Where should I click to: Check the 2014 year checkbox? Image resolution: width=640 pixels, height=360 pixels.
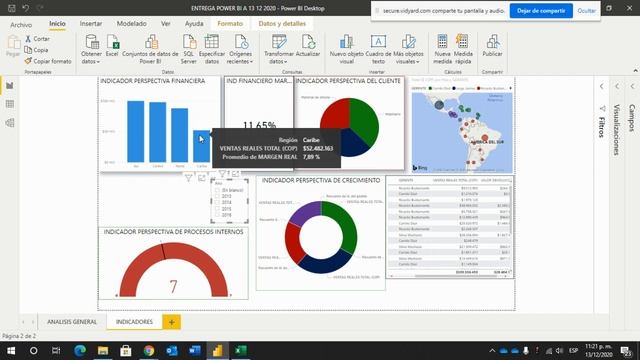[218, 202]
